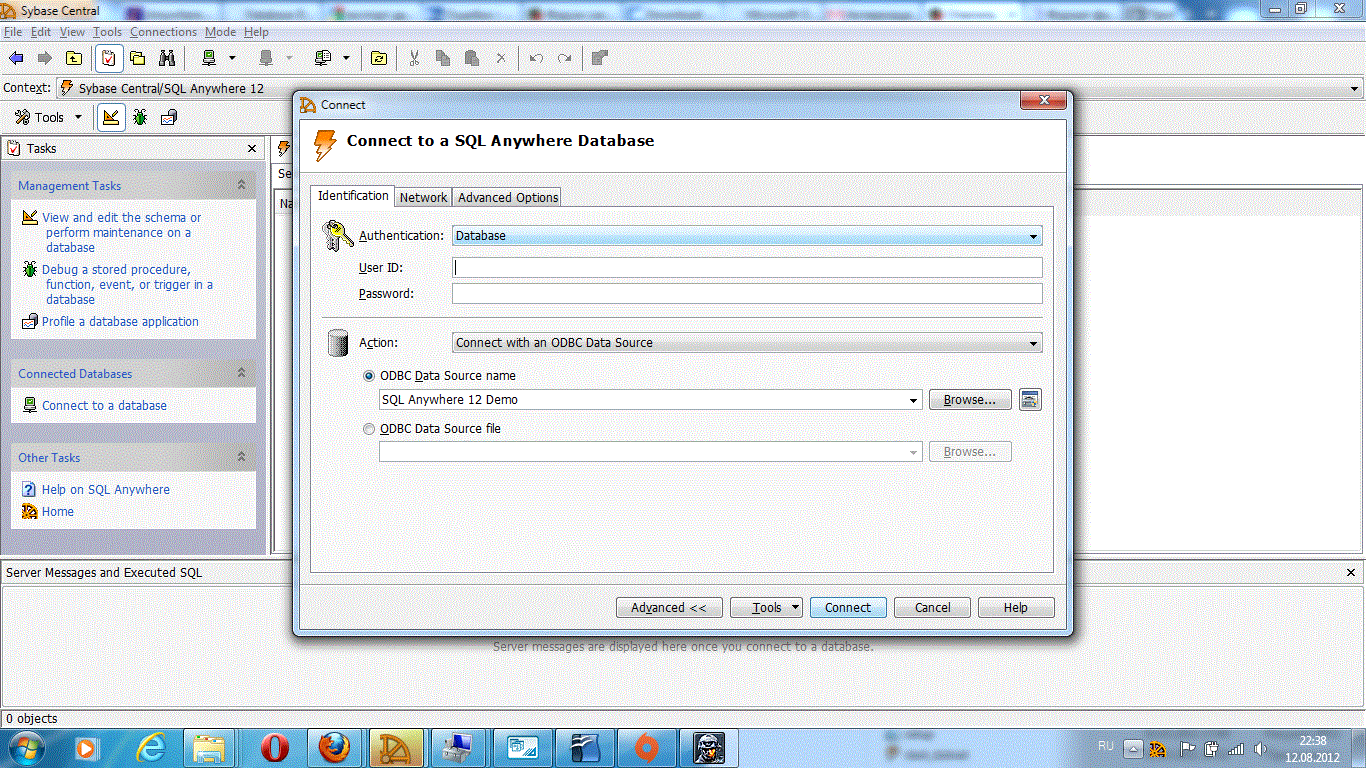Viewport: 1366px width, 768px height.
Task: Click the scissors Cut icon
Action: (413, 58)
